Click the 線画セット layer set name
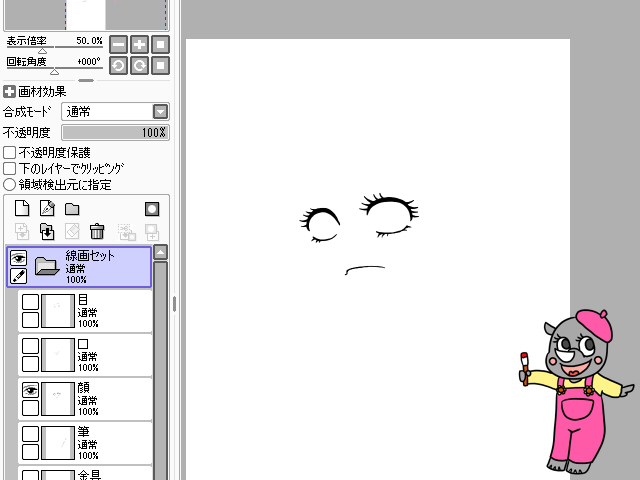This screenshot has height=480, width=640. [90, 256]
